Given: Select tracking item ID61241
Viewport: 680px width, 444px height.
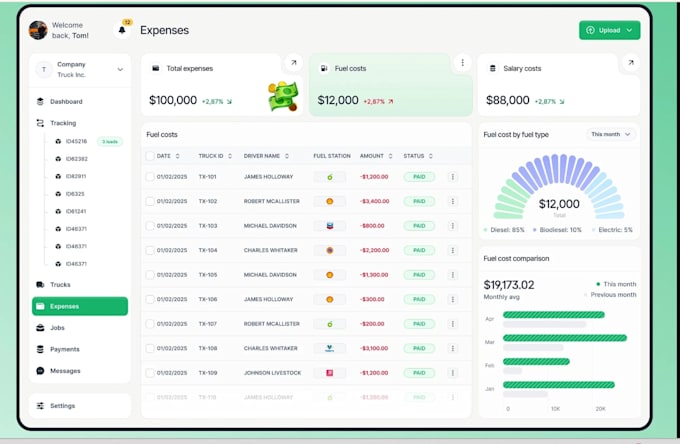Looking at the screenshot, I should click(75, 211).
